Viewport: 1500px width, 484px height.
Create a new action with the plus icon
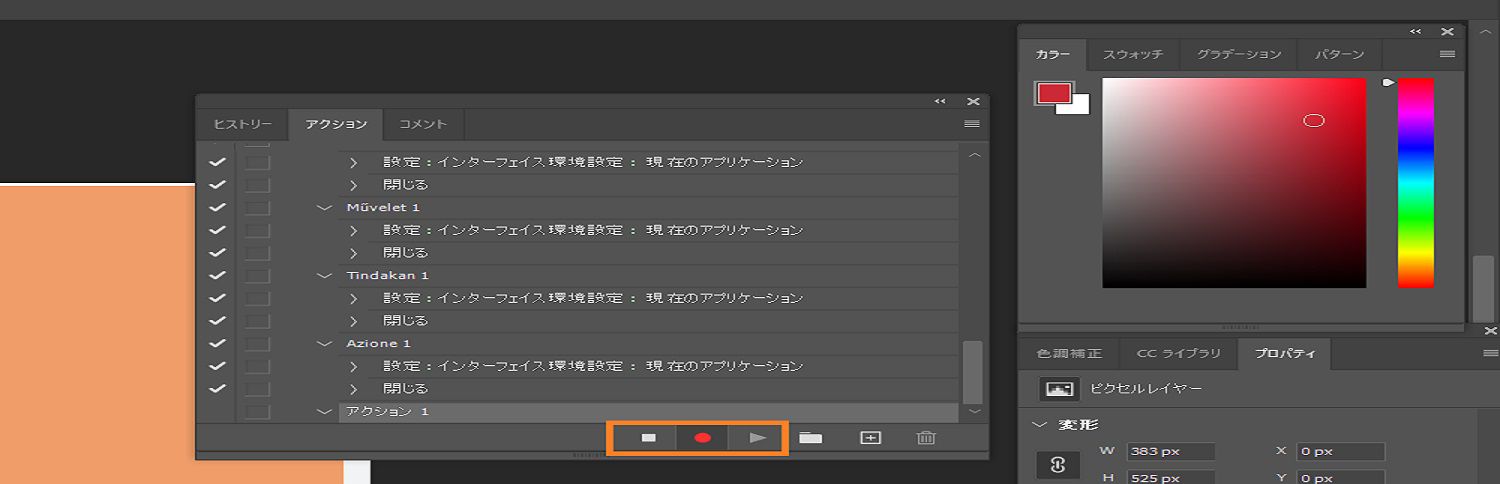click(870, 438)
